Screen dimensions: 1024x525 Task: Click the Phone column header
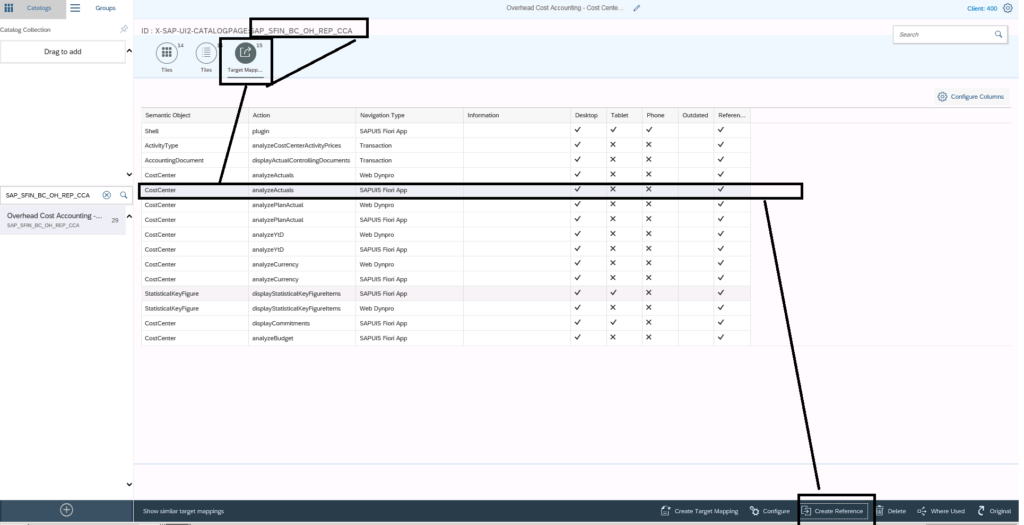660,116
